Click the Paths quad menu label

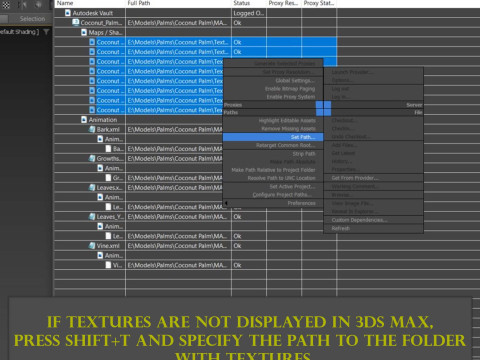point(231,112)
